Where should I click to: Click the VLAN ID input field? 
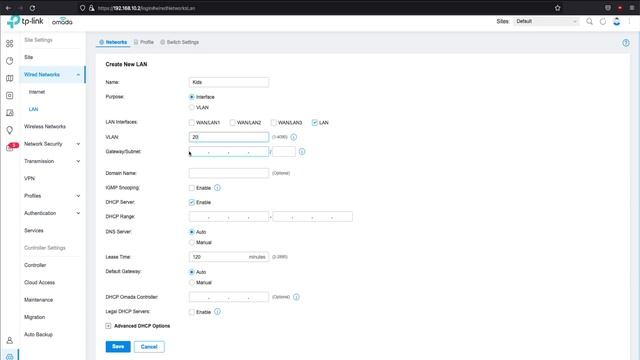click(x=229, y=137)
